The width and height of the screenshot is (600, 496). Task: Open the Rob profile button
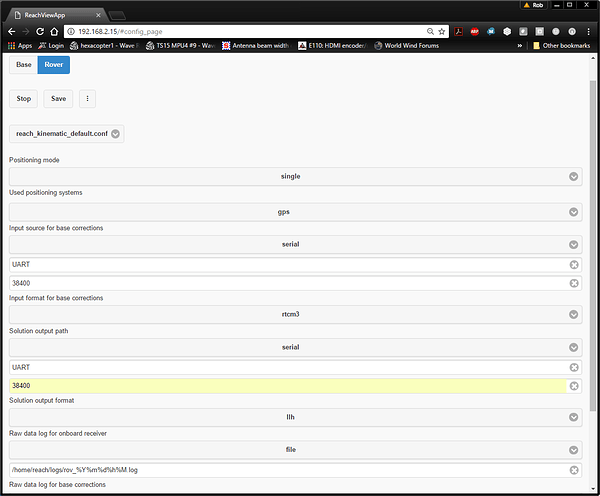[x=534, y=5]
